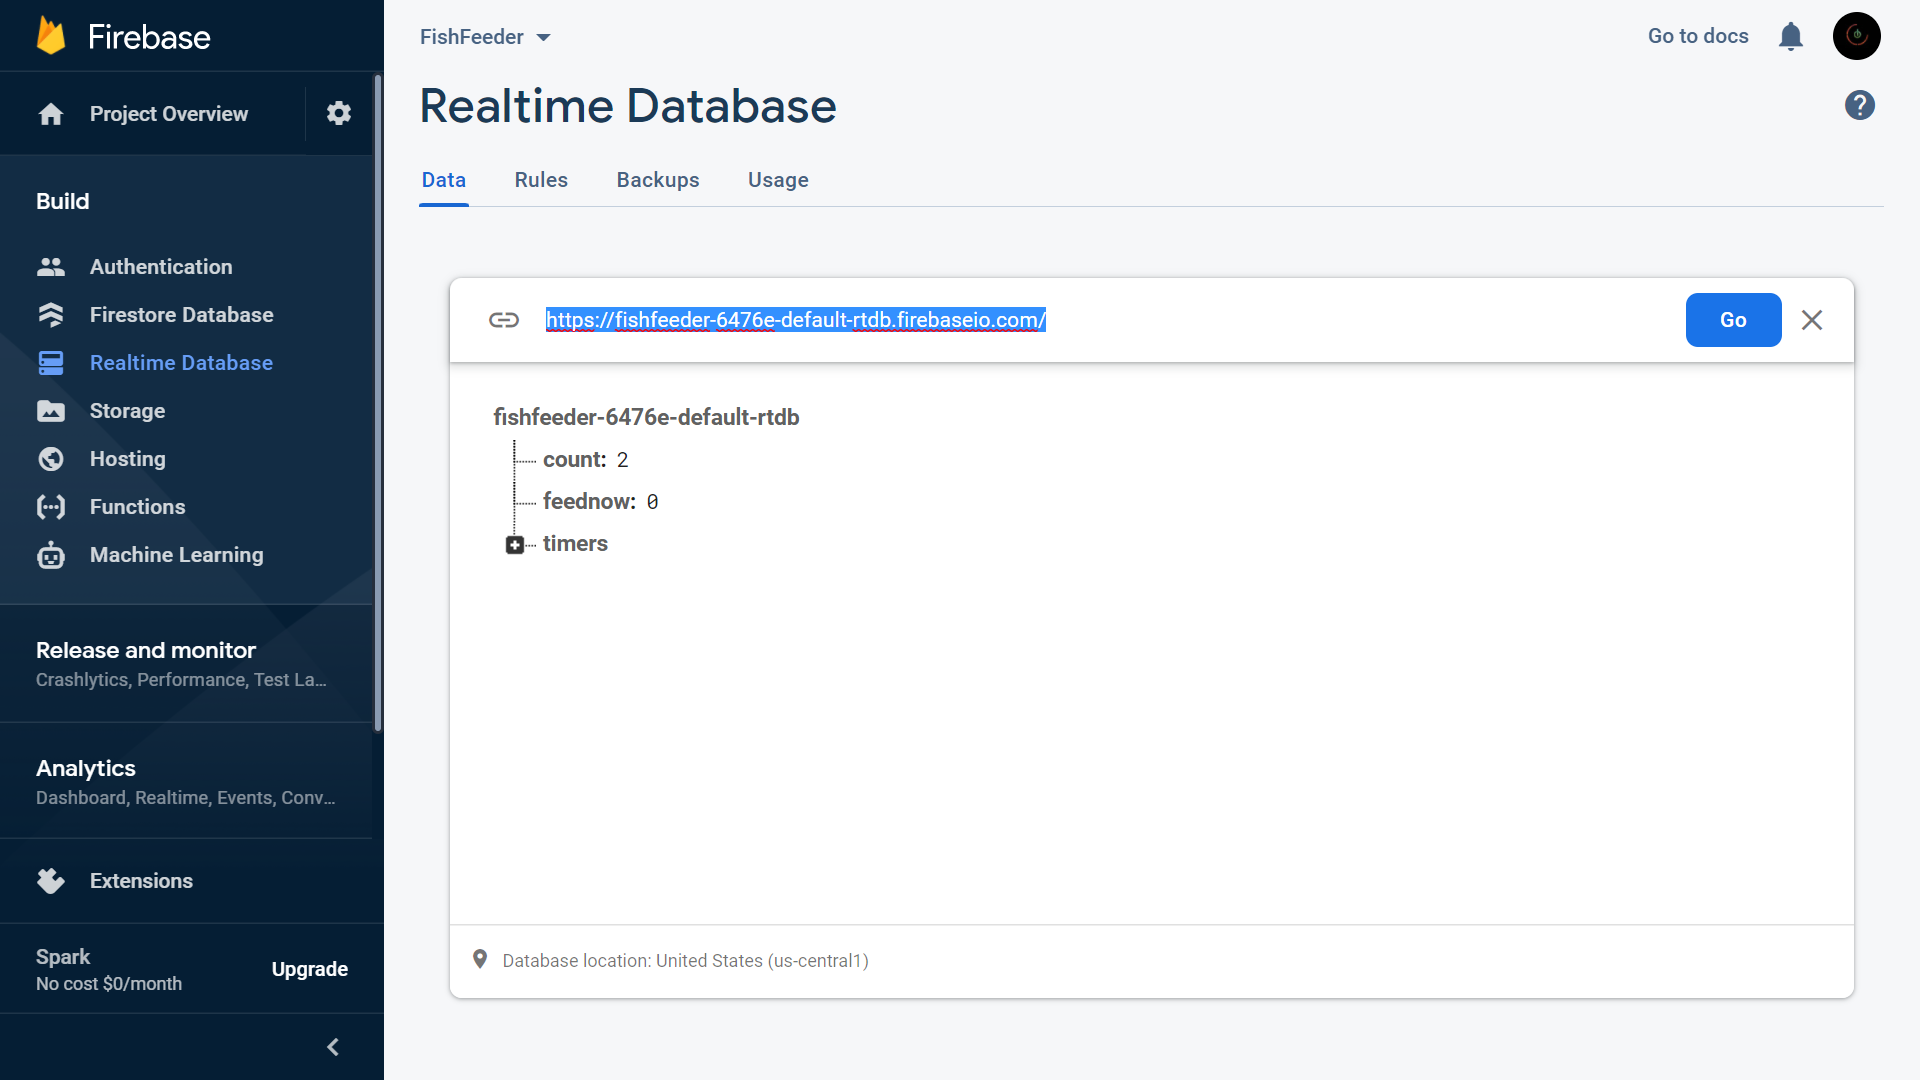Open the help question mark icon
The image size is (1920, 1080).
1859,105
